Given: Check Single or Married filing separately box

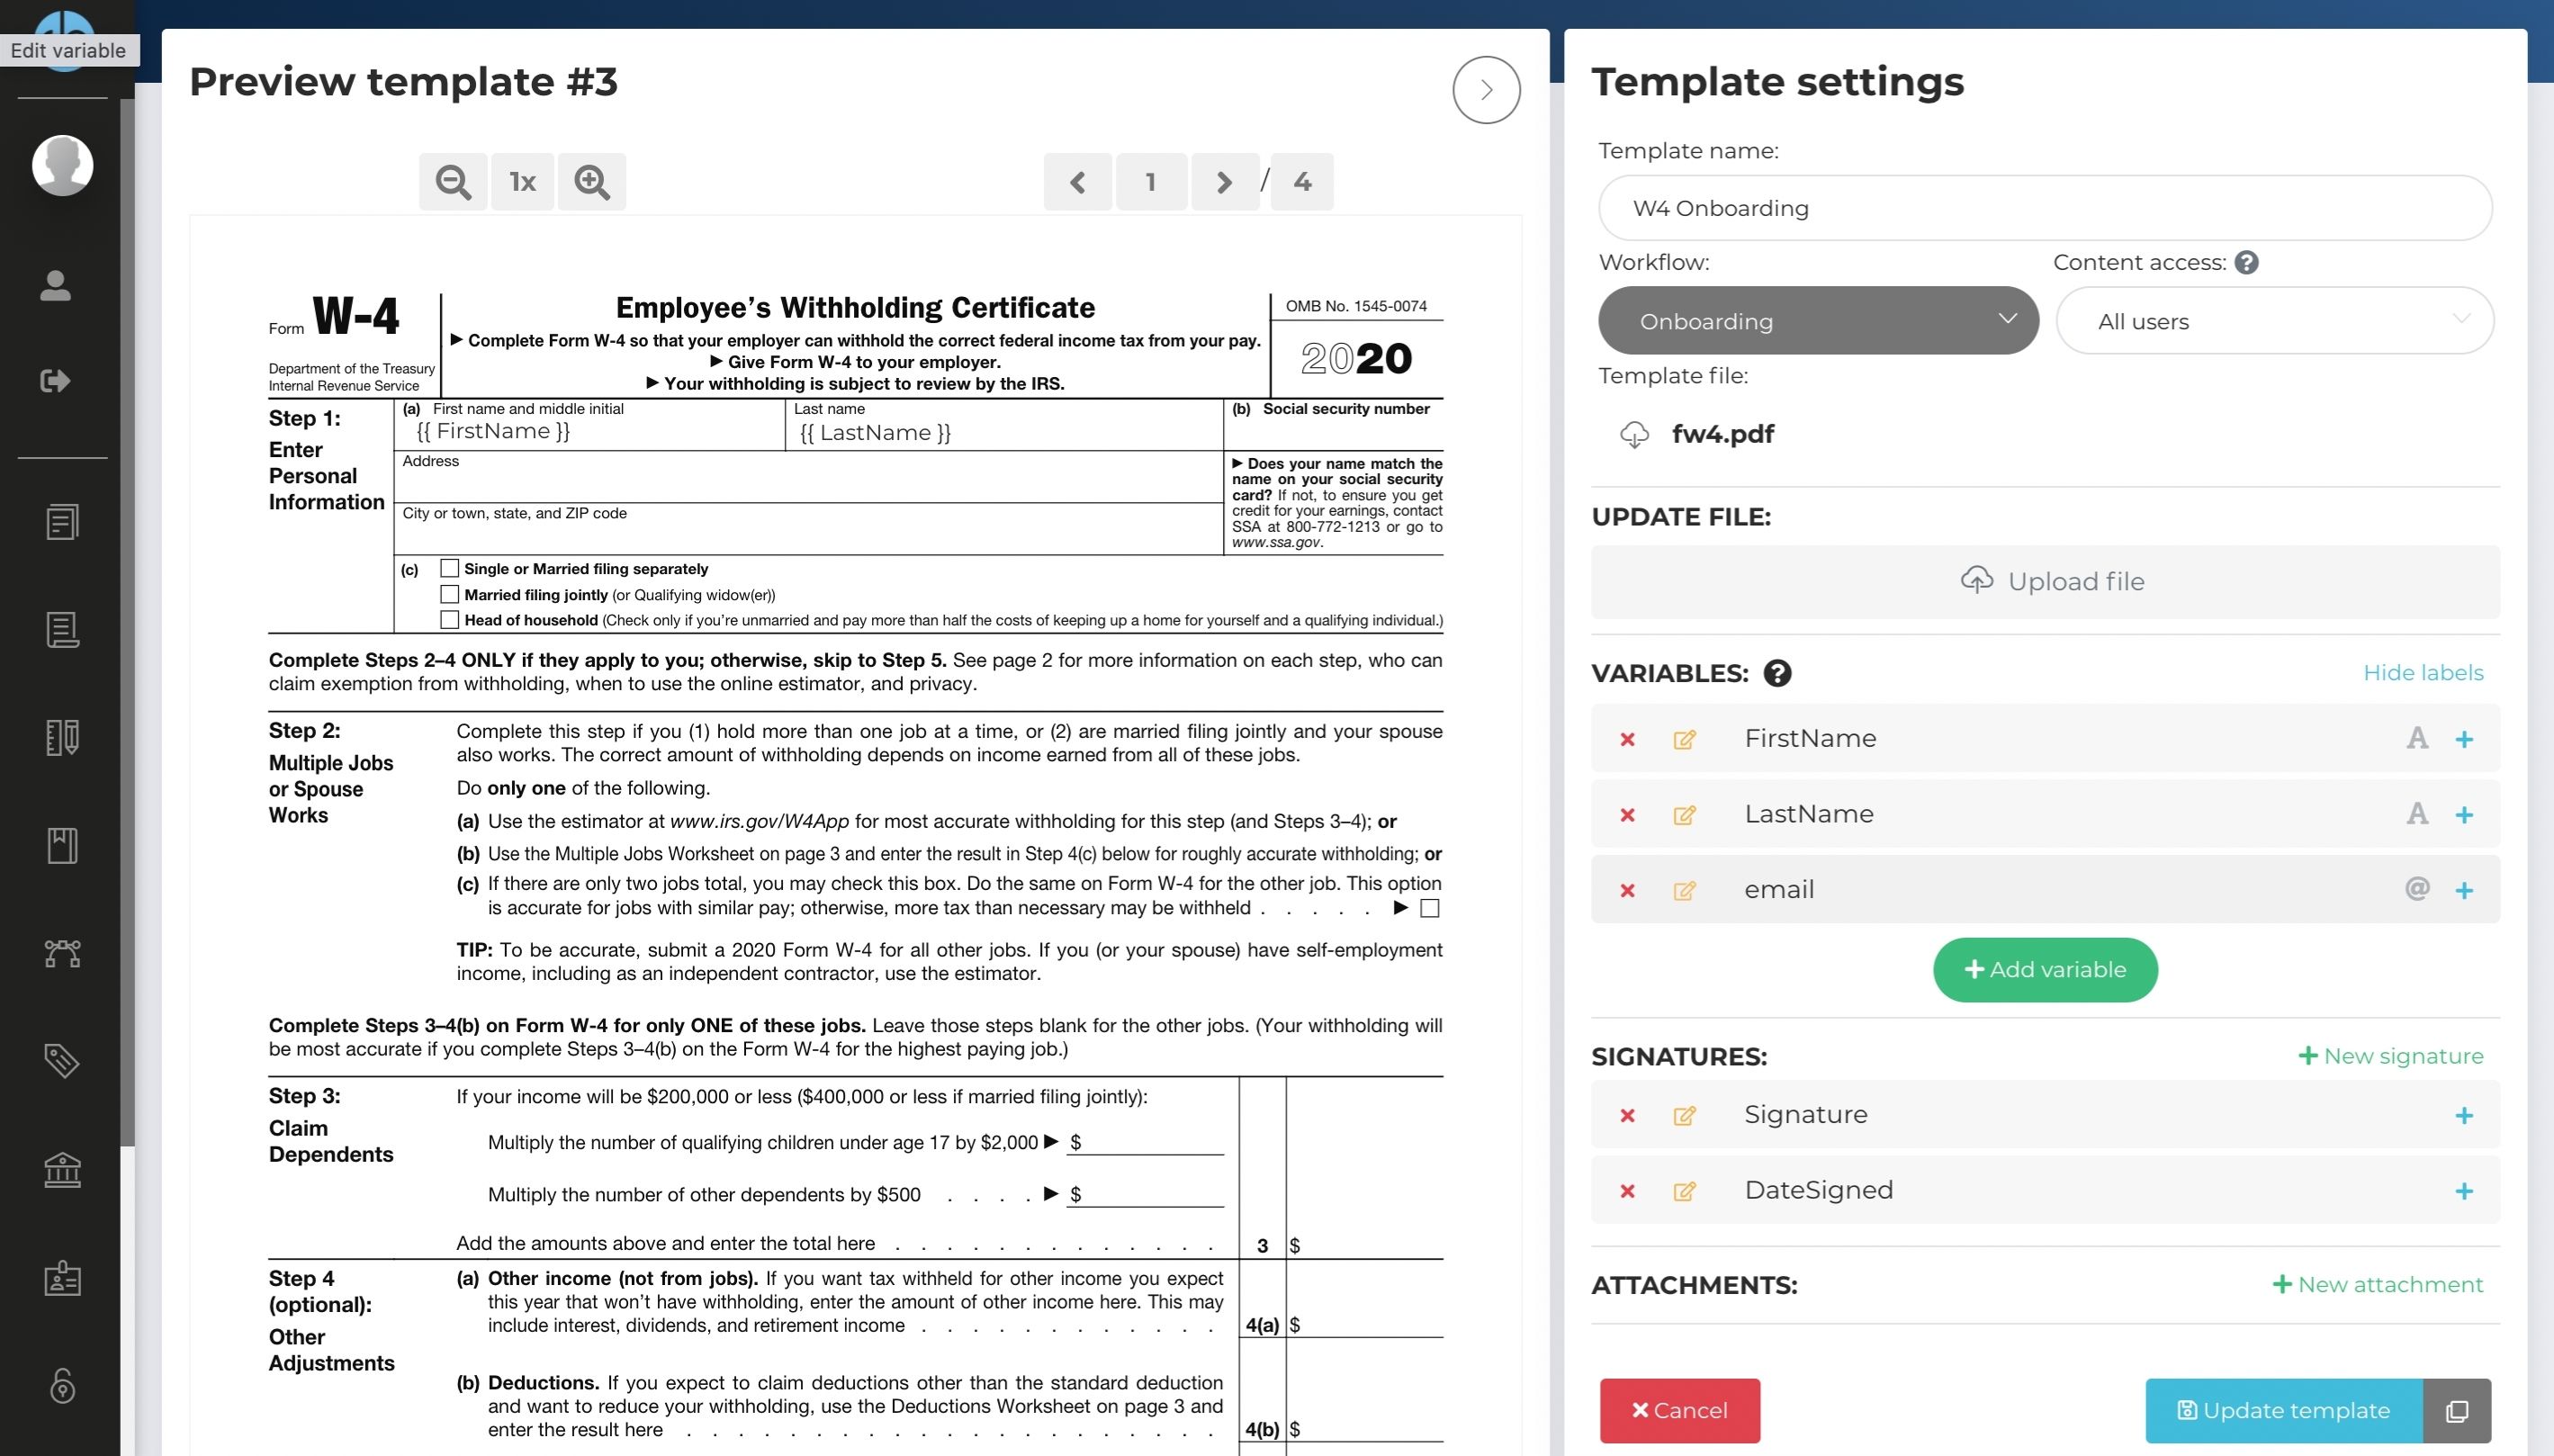Looking at the screenshot, I should tap(450, 568).
